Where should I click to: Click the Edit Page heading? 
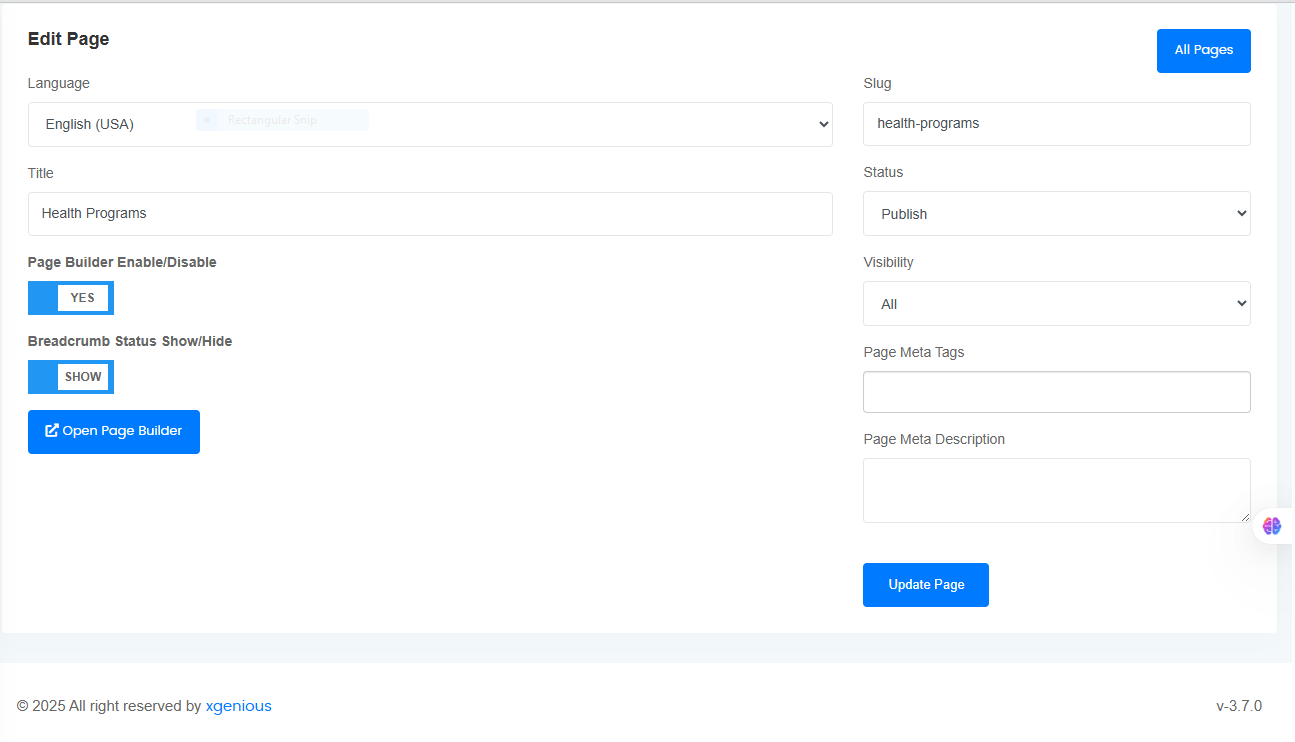[68, 39]
